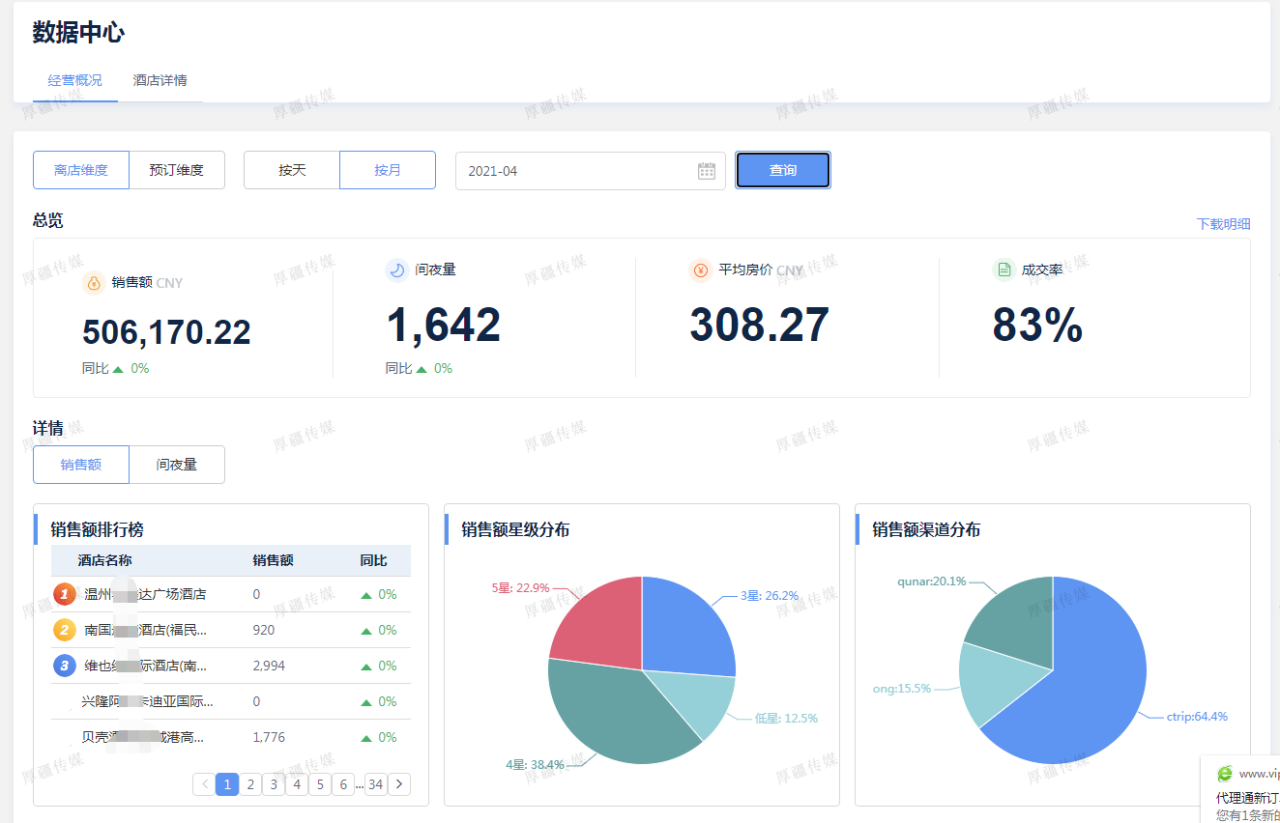Click the rank 1 medal icon

(x=64, y=594)
